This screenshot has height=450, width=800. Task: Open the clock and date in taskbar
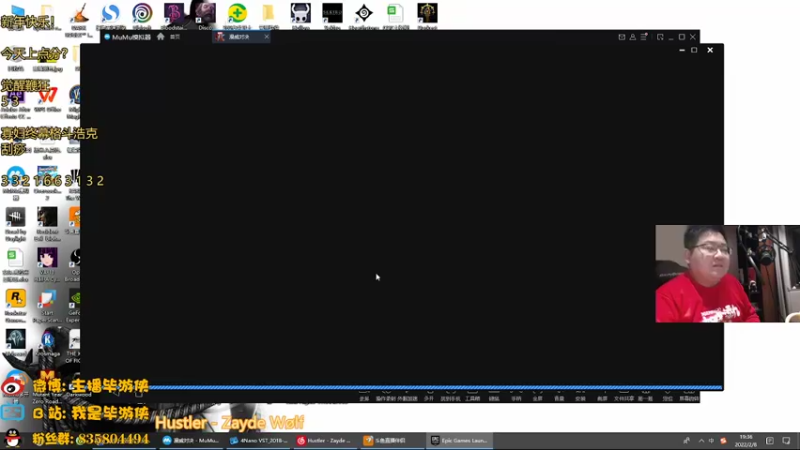[746, 441]
